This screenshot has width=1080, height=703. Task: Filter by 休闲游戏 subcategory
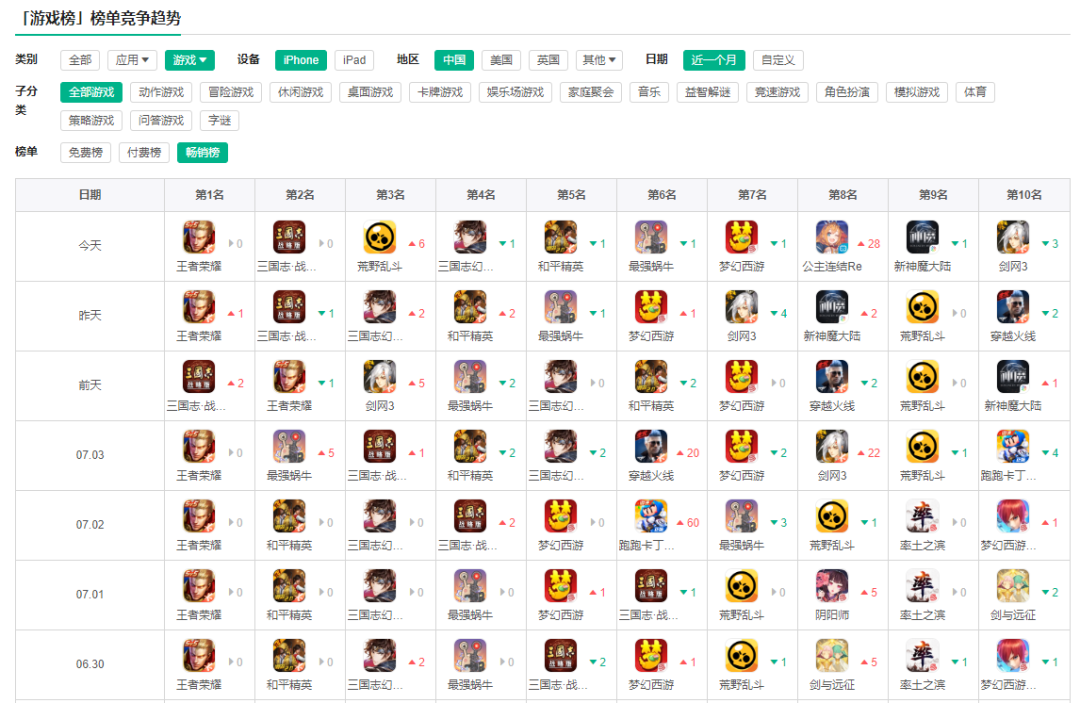[x=300, y=92]
